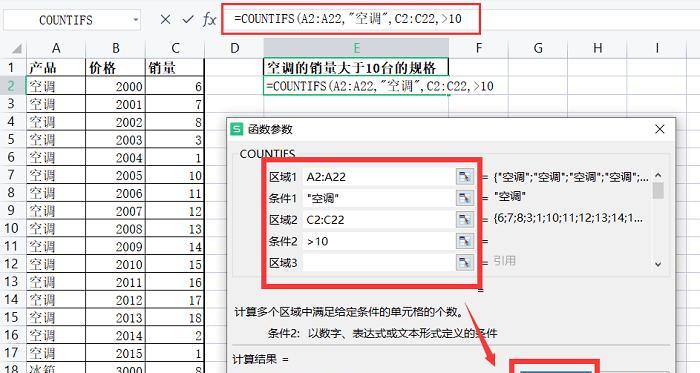
Task: Click the argument list scrollbar thumb
Action: (x=658, y=190)
